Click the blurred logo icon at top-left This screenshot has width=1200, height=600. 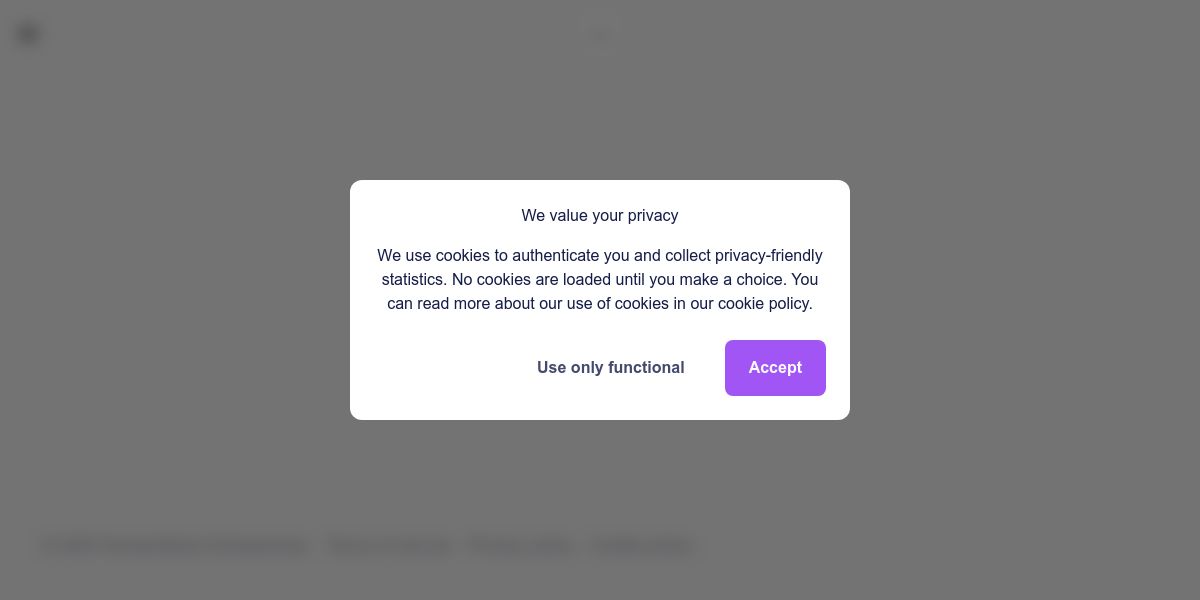click(x=28, y=34)
